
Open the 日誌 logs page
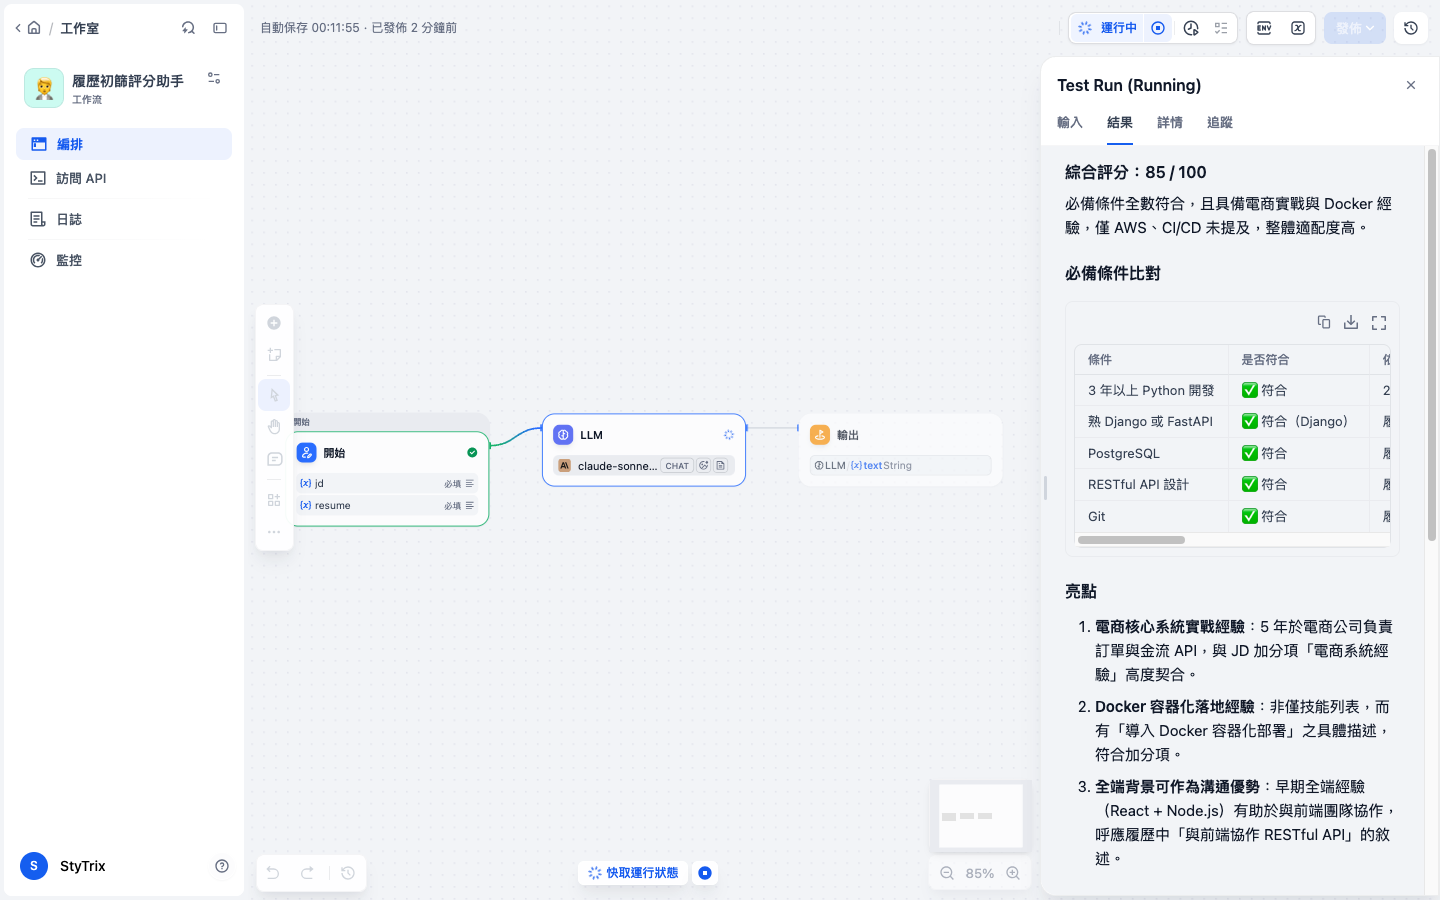(124, 219)
